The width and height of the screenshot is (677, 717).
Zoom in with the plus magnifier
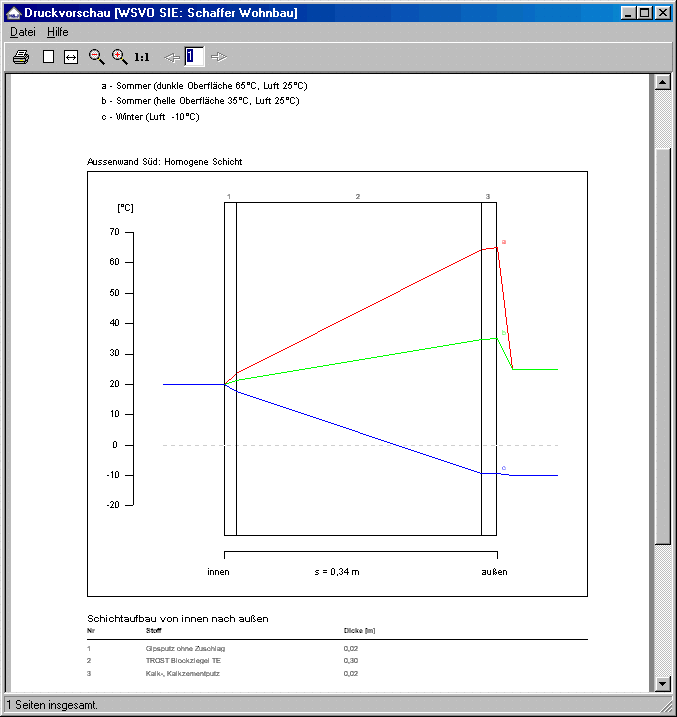120,57
